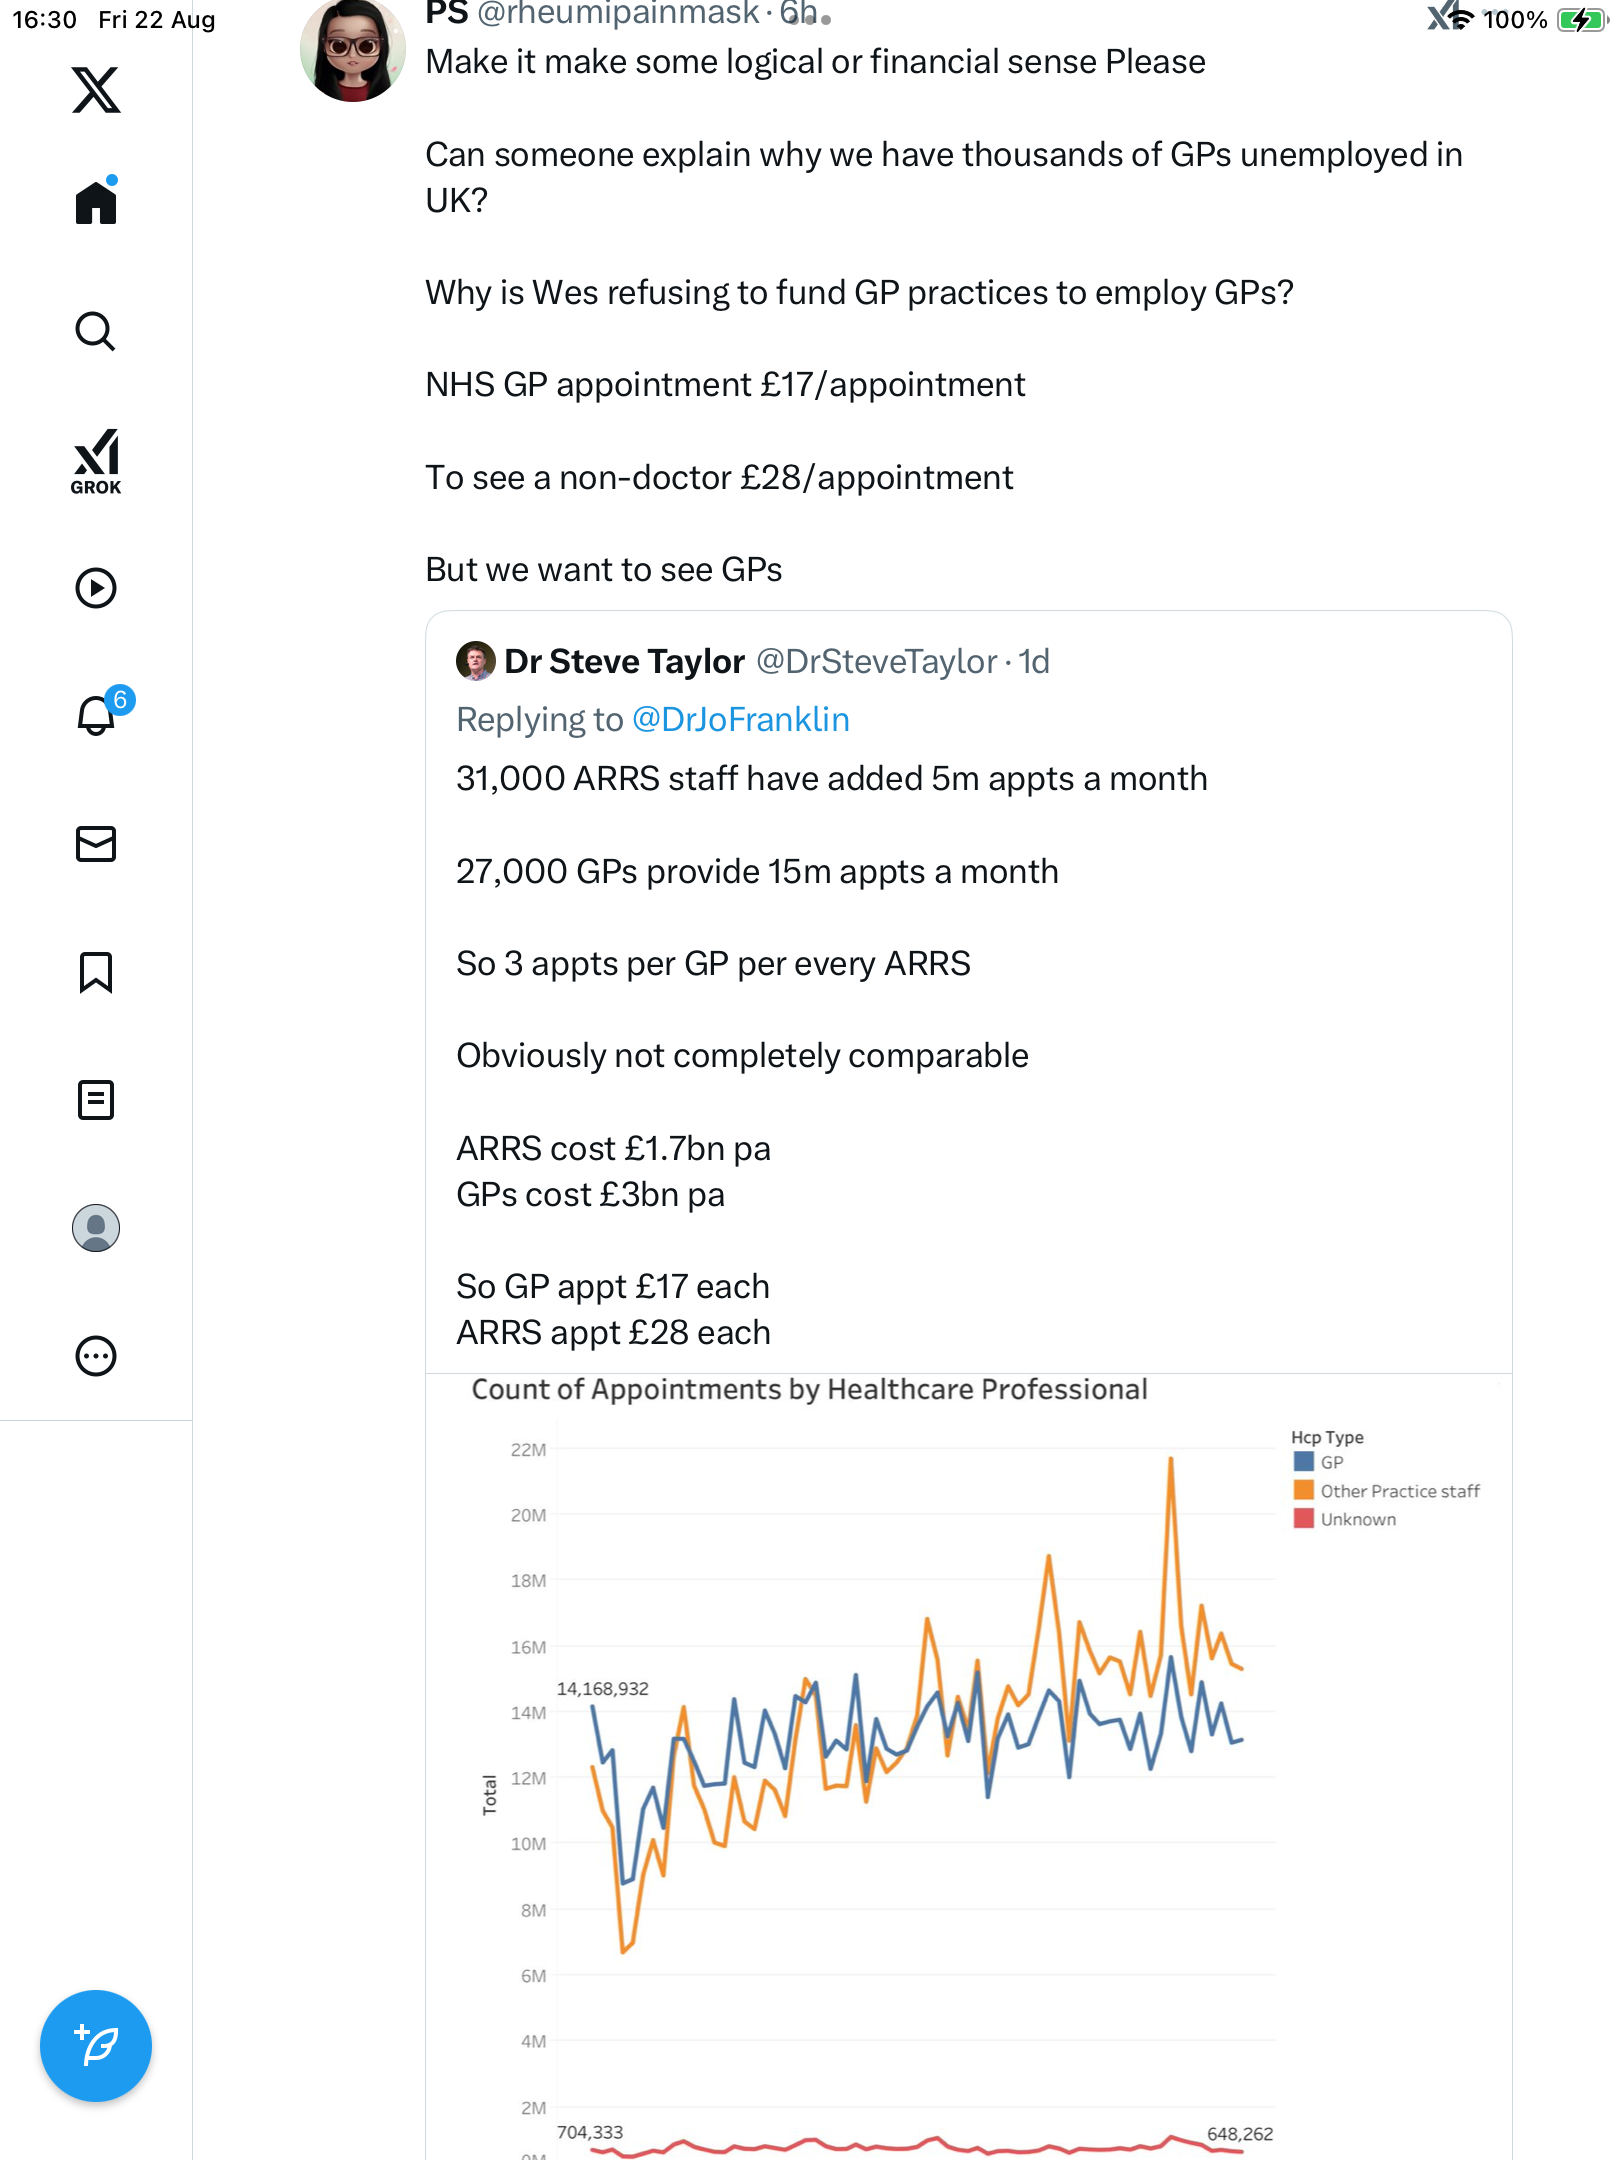Tap the blue compose post button

[96, 2046]
